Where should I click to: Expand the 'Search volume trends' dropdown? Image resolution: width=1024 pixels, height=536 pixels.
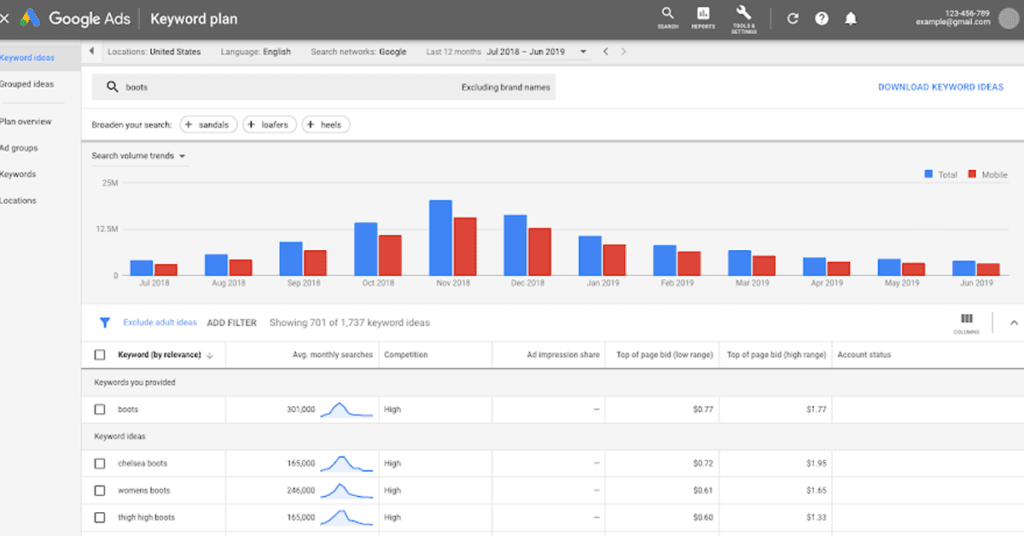tap(182, 156)
